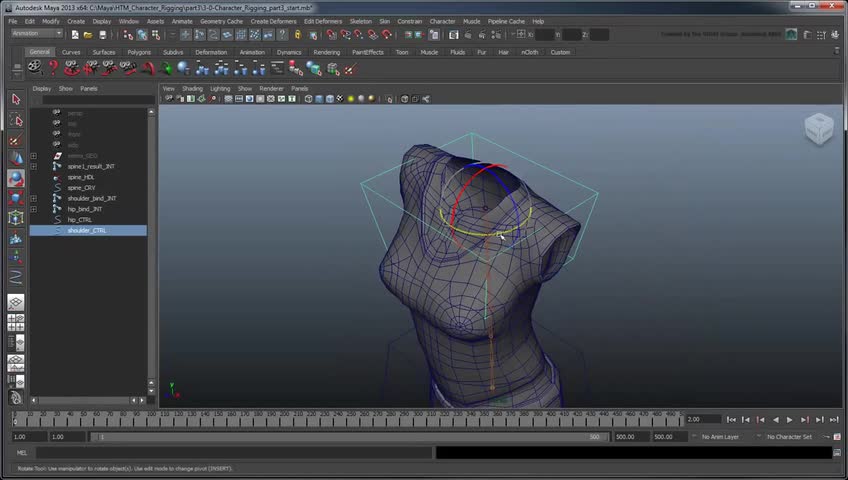This screenshot has width=848, height=480.
Task: Open the outliner Display menu
Action: (x=41, y=88)
